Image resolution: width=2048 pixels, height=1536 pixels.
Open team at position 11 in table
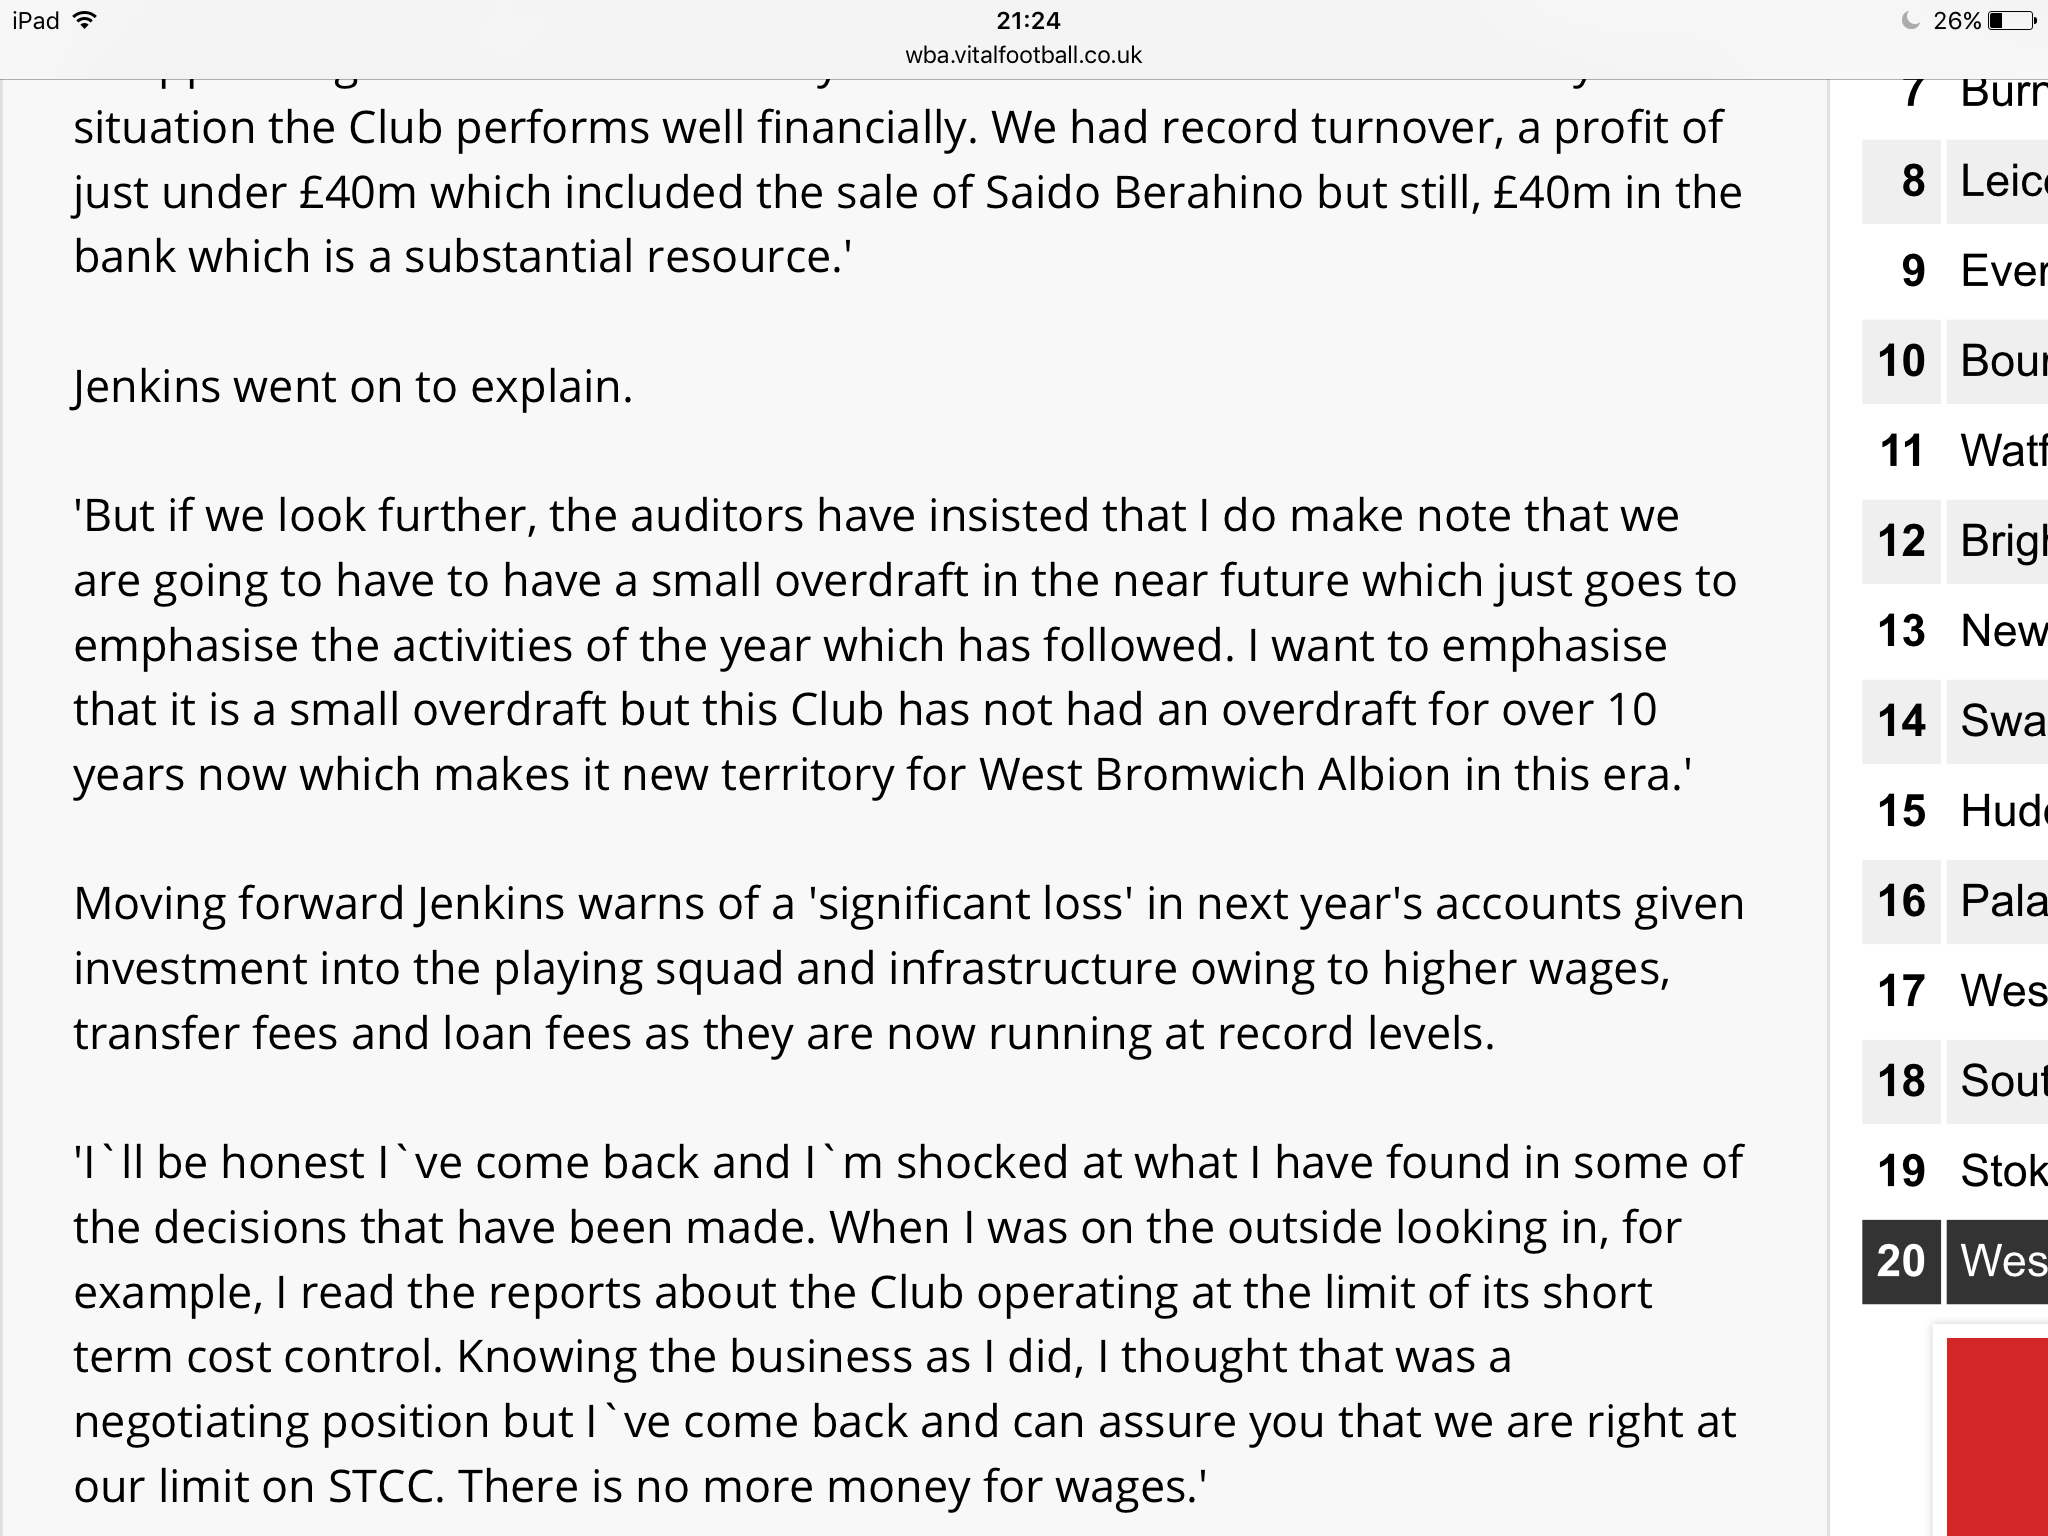[x=1955, y=451]
